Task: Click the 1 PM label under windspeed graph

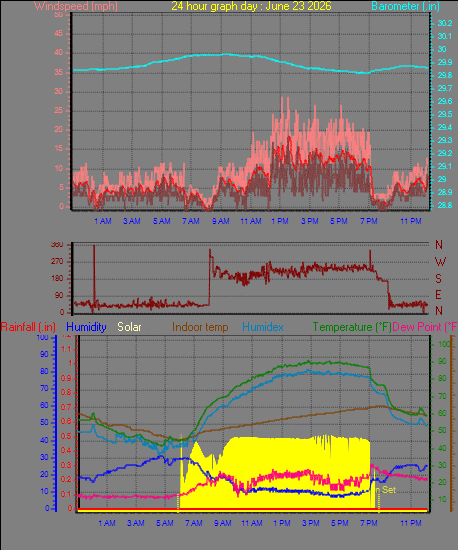Action: [x=280, y=221]
